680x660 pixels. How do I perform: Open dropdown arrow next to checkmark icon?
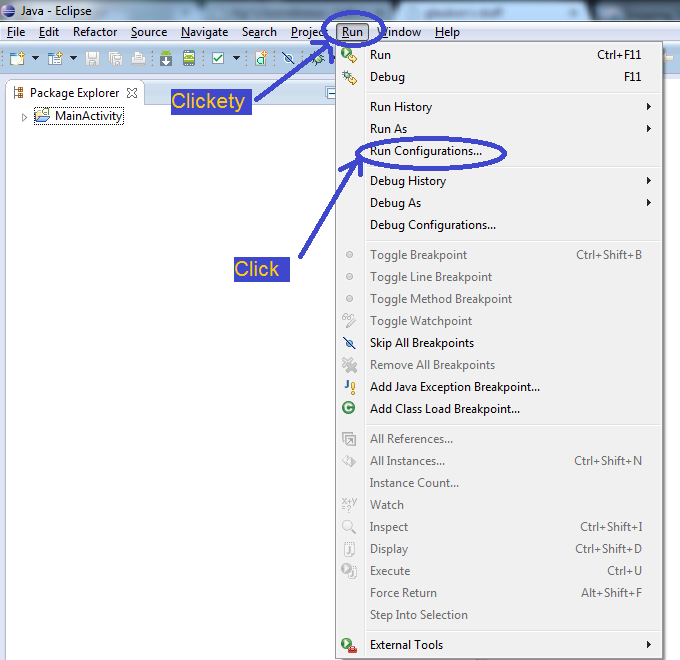[x=236, y=58]
